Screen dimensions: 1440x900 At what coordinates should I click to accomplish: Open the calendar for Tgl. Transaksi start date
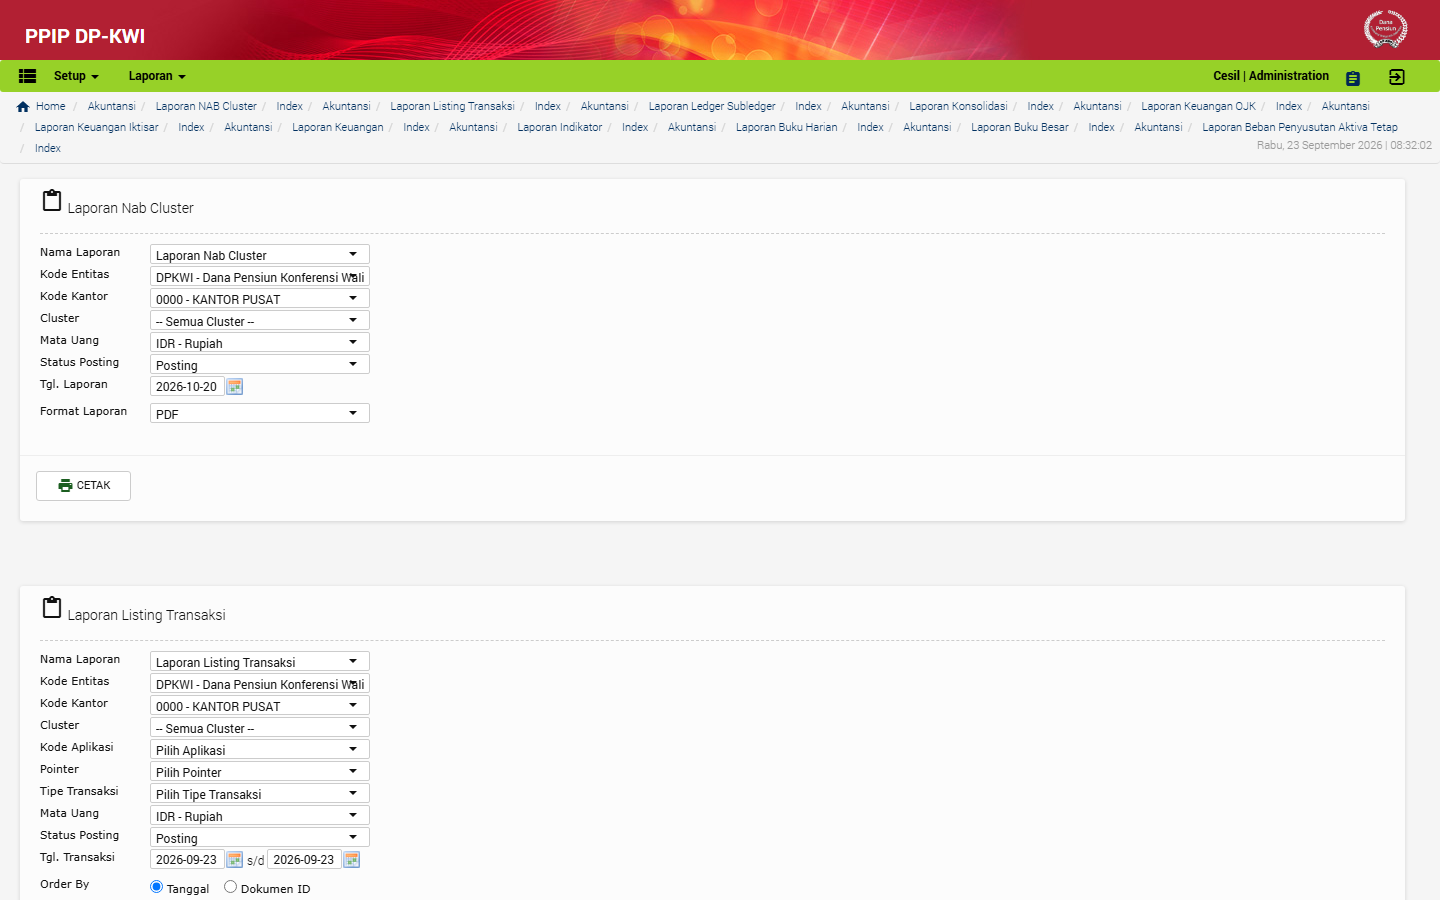[x=235, y=860]
